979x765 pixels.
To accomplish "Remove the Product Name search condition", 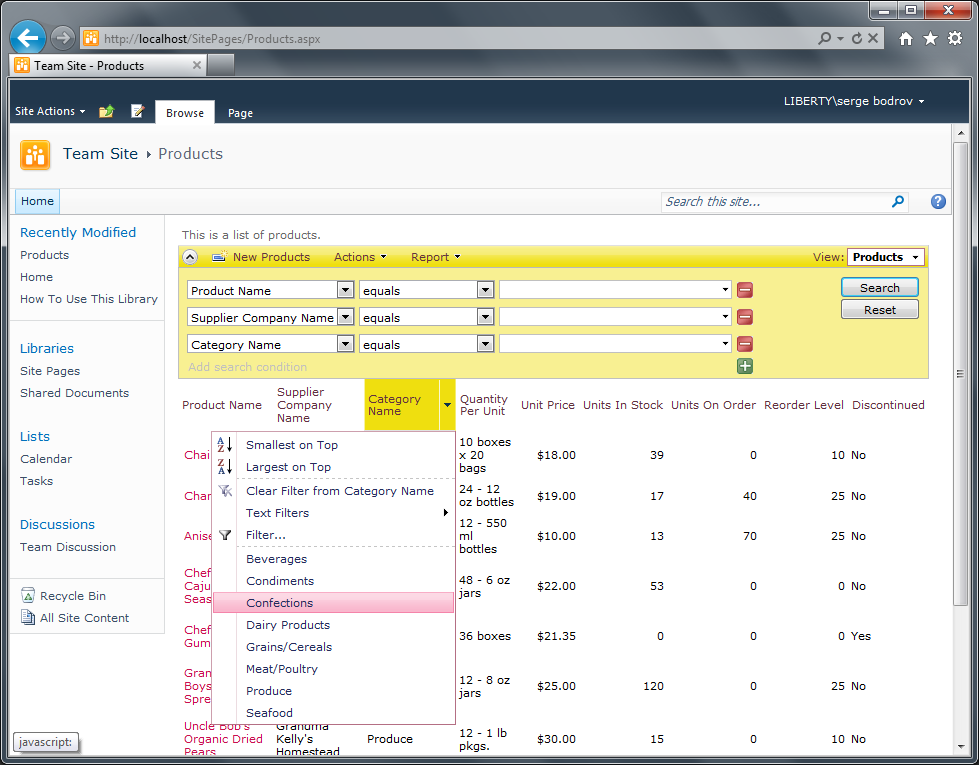I will point(744,290).
